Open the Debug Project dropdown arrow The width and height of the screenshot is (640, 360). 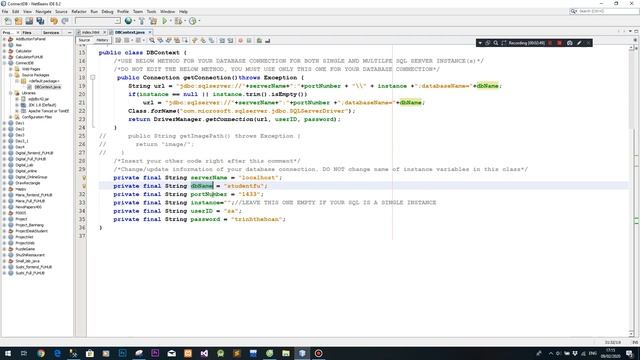pos(185,21)
